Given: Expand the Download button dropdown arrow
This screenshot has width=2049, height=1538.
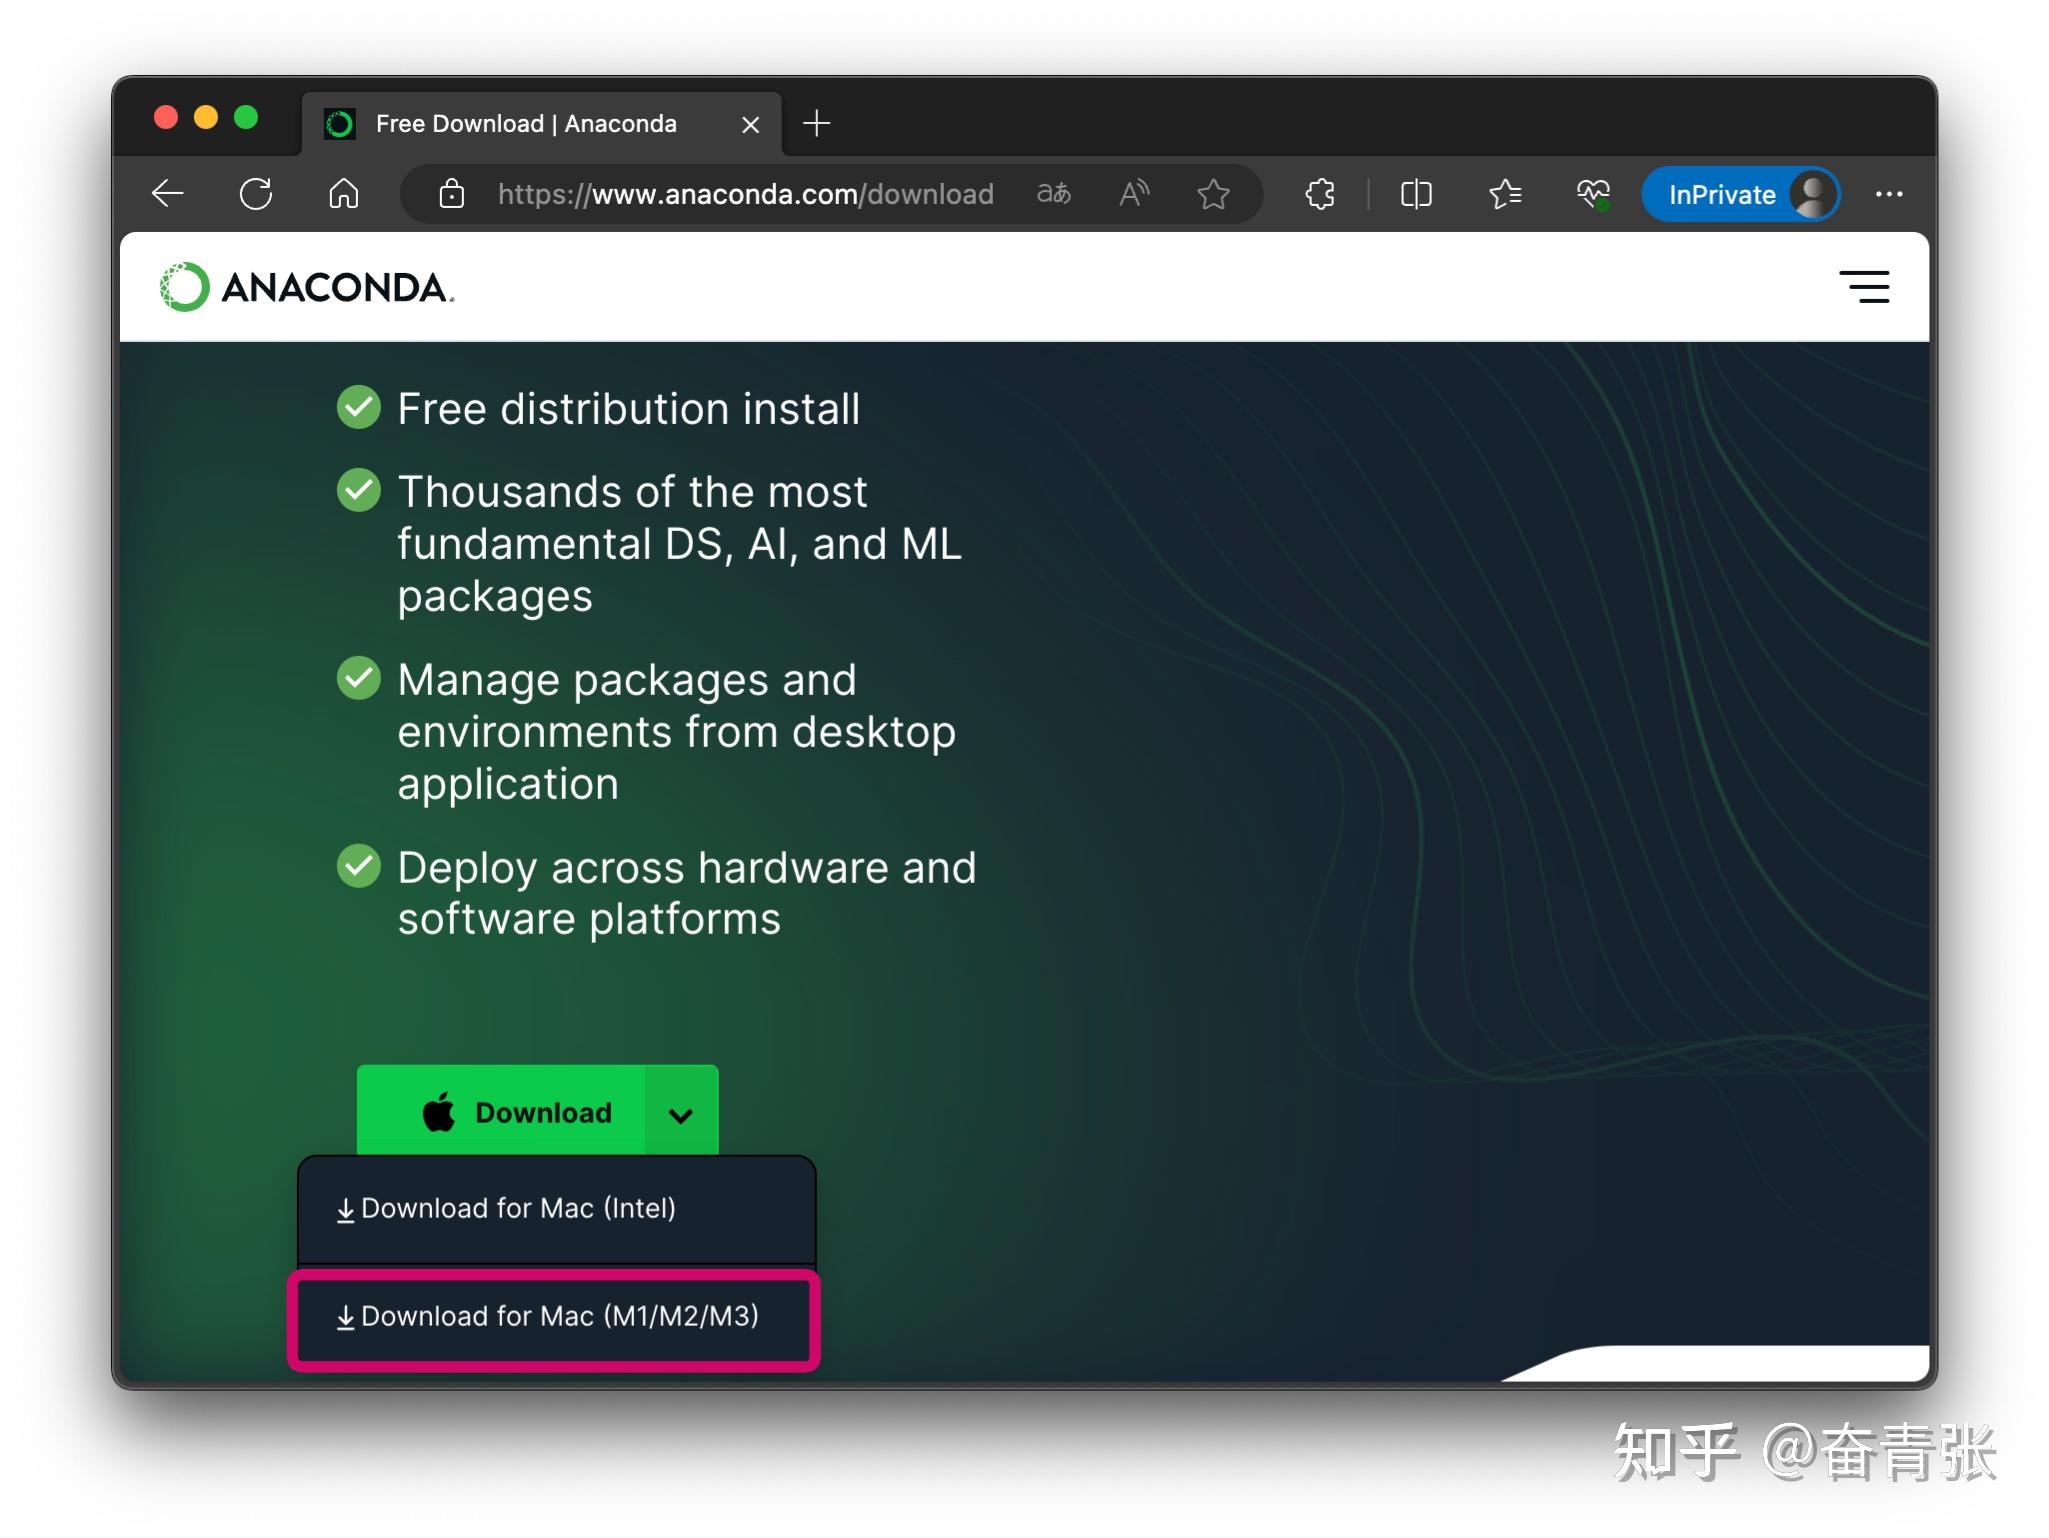Looking at the screenshot, I should click(x=681, y=1114).
